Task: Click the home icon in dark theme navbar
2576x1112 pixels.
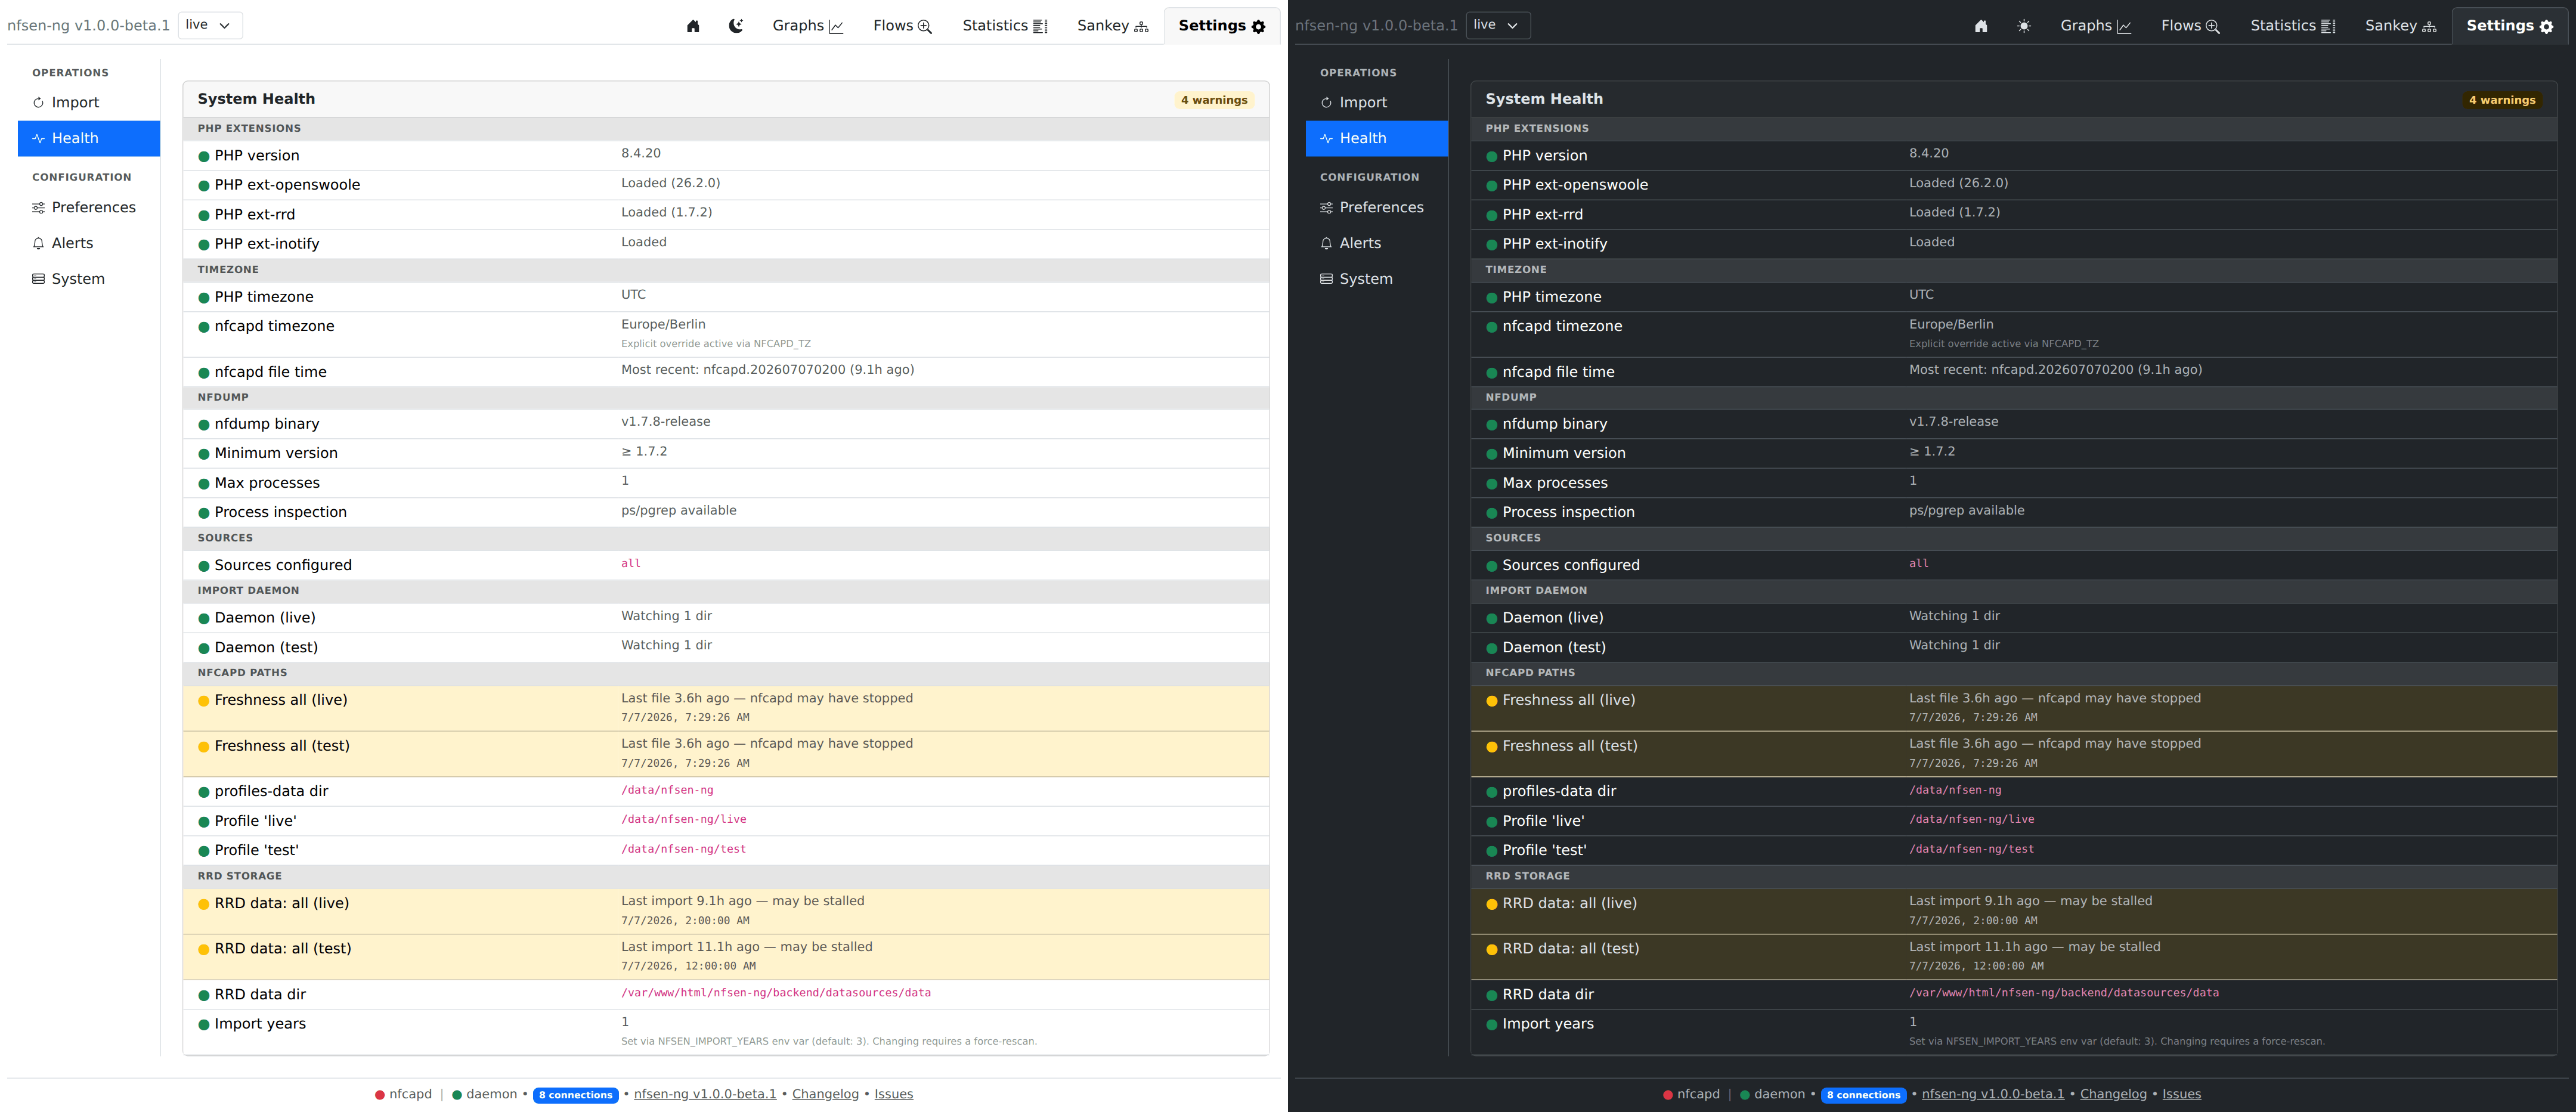Action: pyautogui.click(x=1981, y=26)
